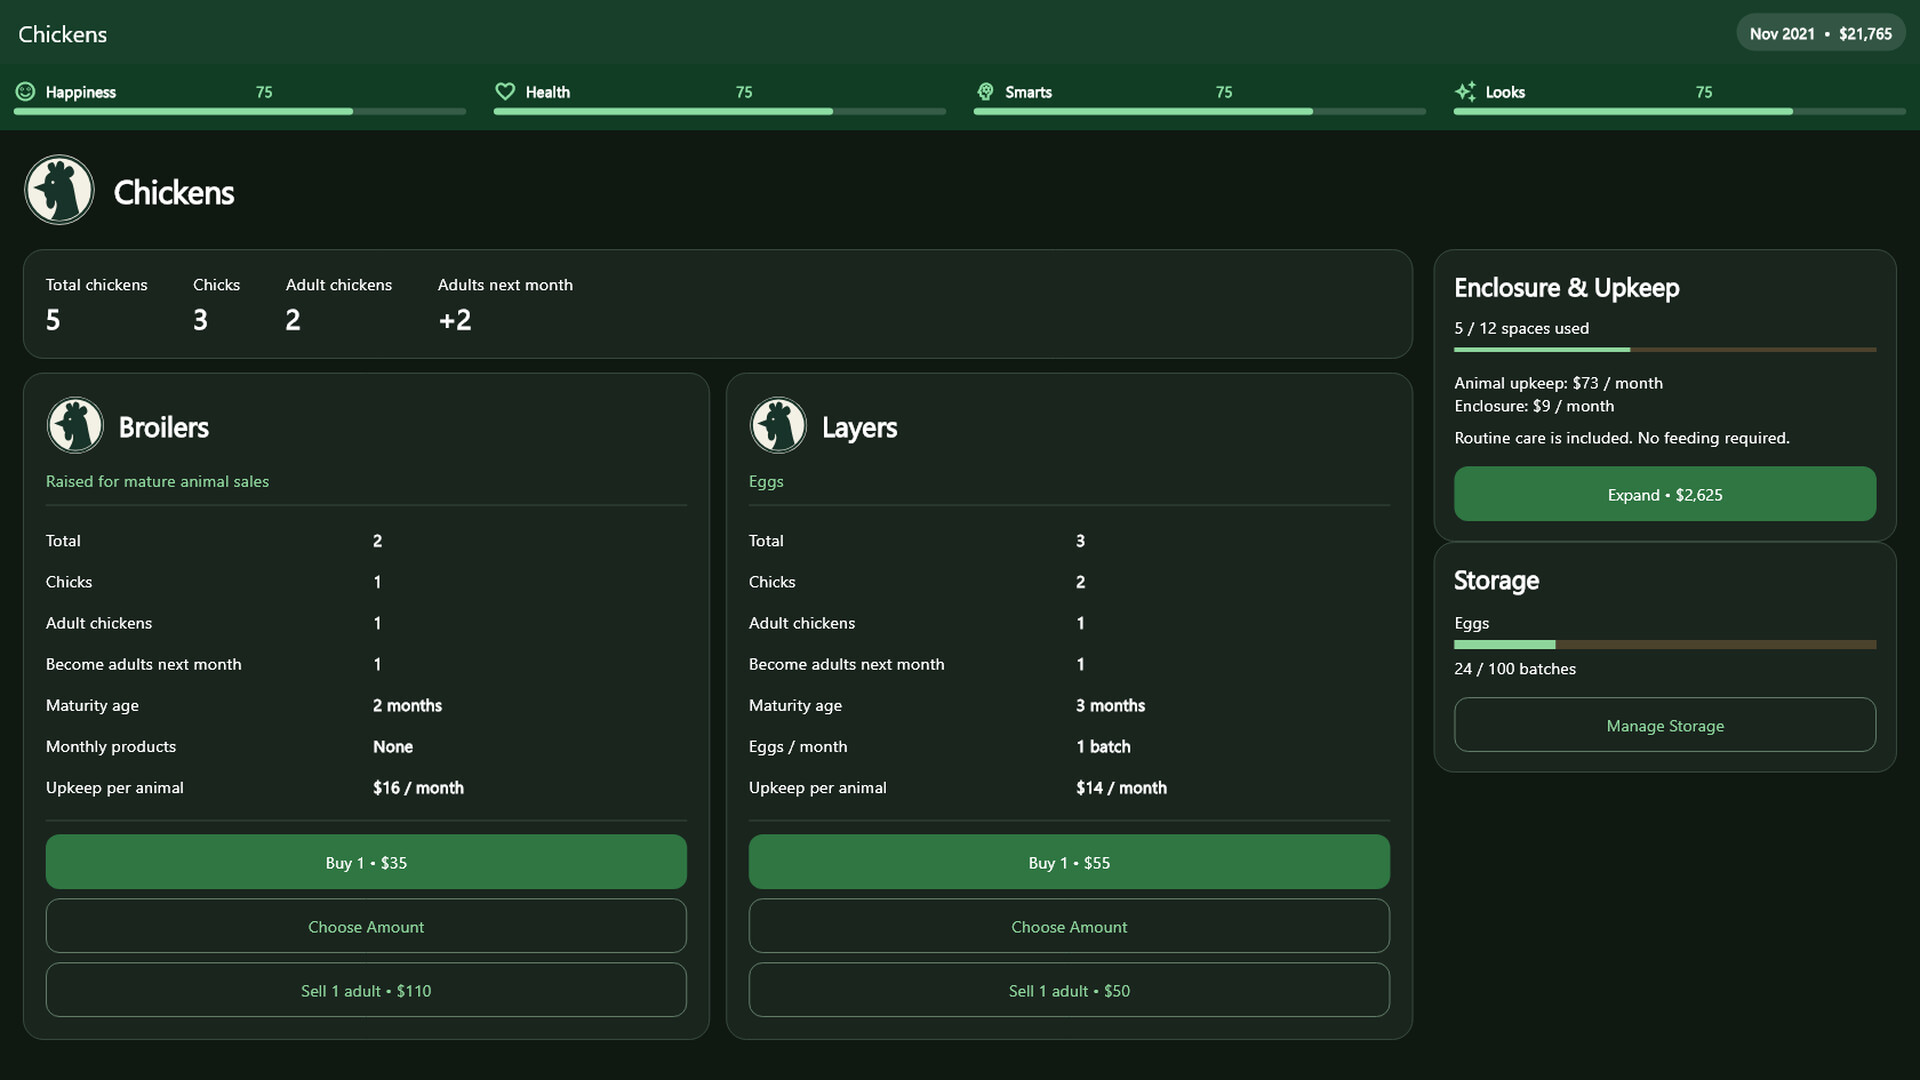Click the large Chickens rooster icon
This screenshot has height=1080, width=1920.
(x=59, y=190)
